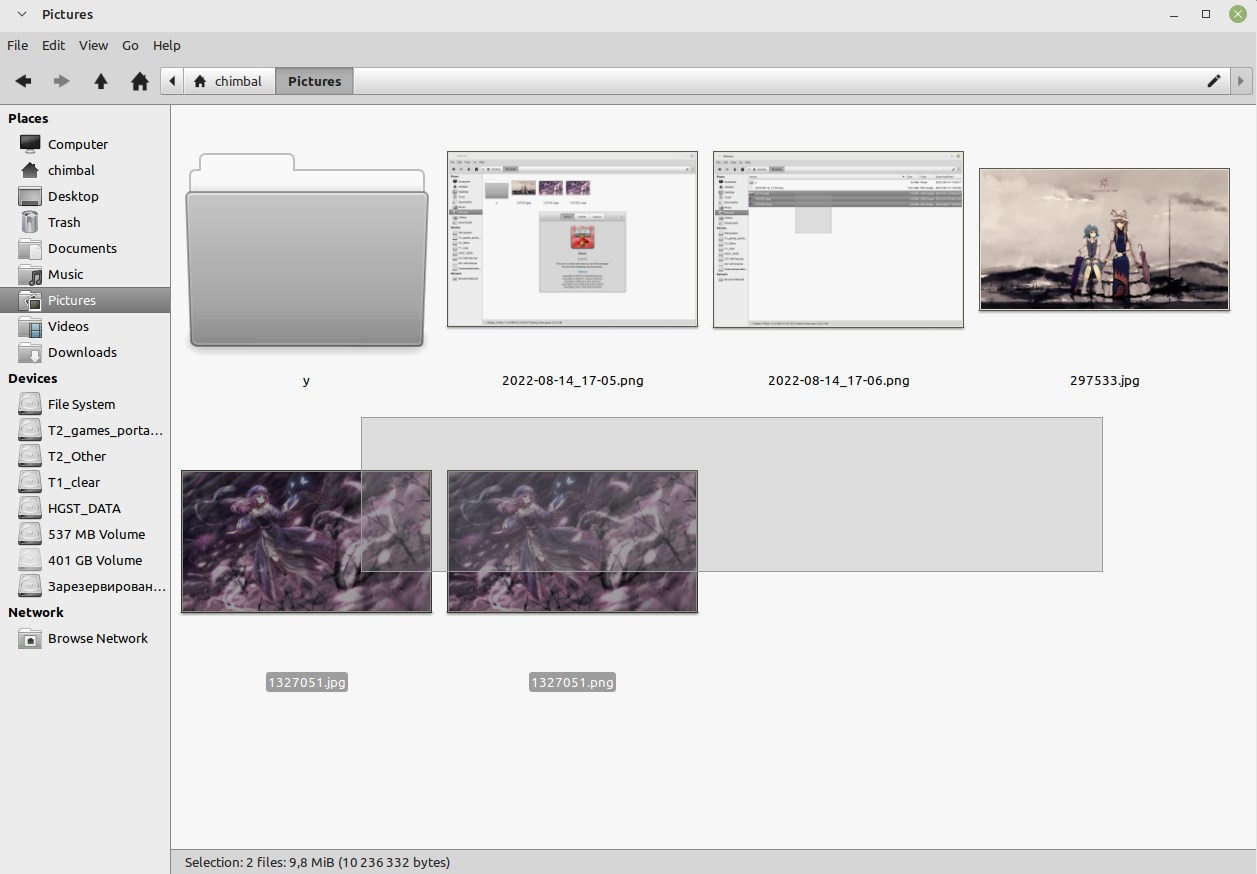The width and height of the screenshot is (1257, 874).
Task: Go up to parent folder
Action: pyautogui.click(x=101, y=81)
